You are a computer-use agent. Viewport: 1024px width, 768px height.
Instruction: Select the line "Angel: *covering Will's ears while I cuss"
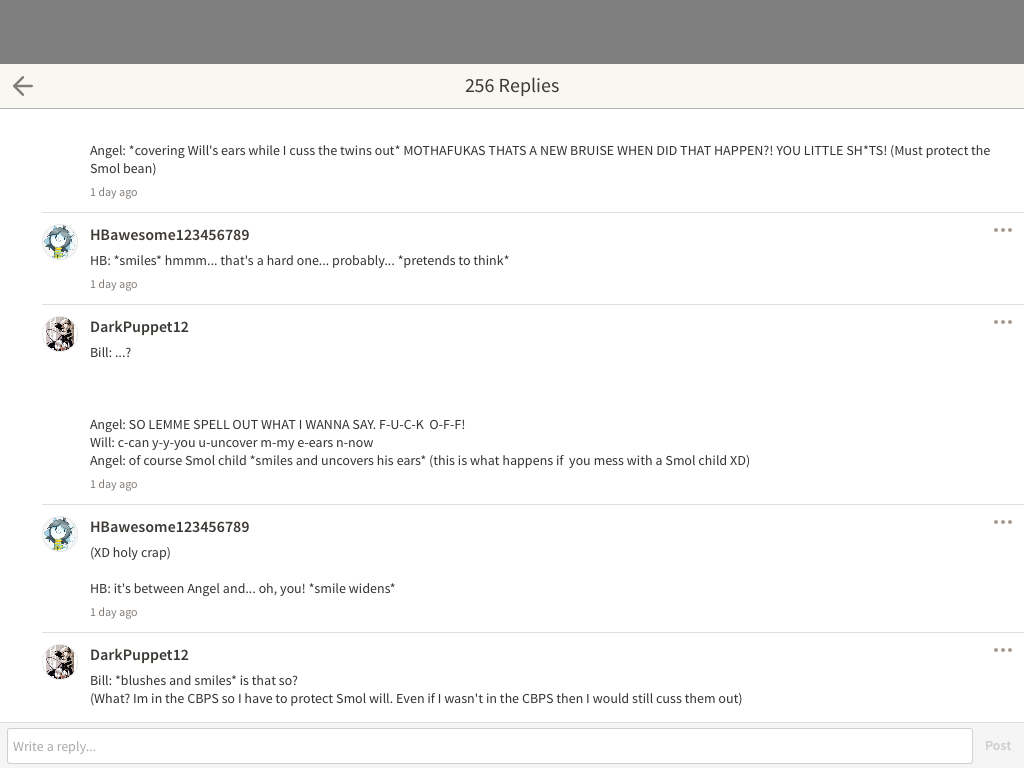click(540, 159)
